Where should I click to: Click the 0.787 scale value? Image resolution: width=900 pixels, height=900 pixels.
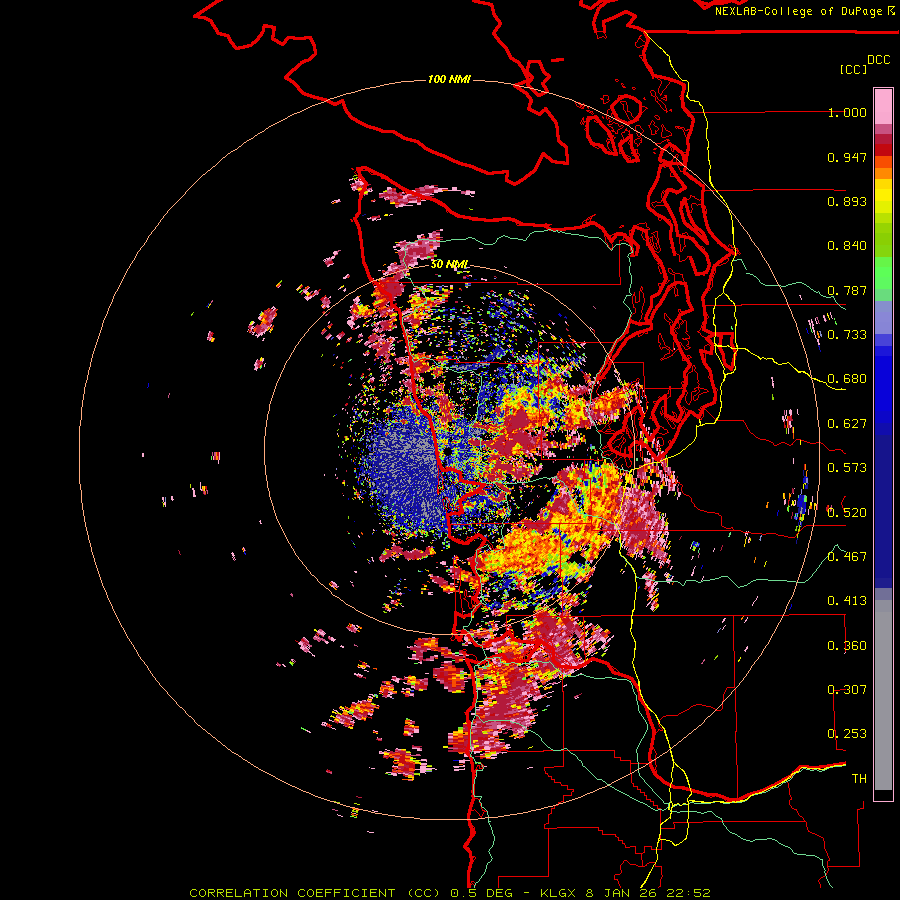coord(847,290)
